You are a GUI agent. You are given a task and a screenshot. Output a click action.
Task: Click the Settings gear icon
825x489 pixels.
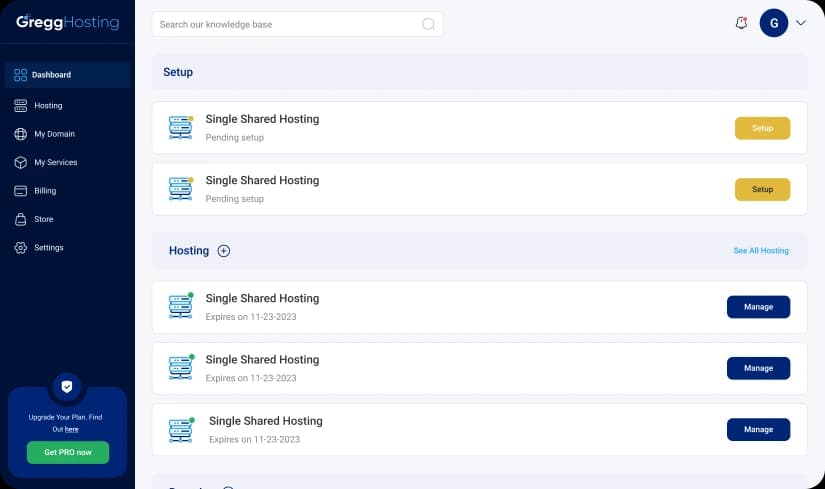pos(21,247)
